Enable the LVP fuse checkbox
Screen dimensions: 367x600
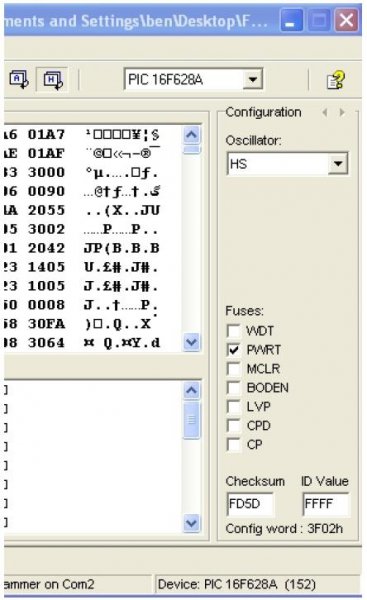click(x=233, y=406)
